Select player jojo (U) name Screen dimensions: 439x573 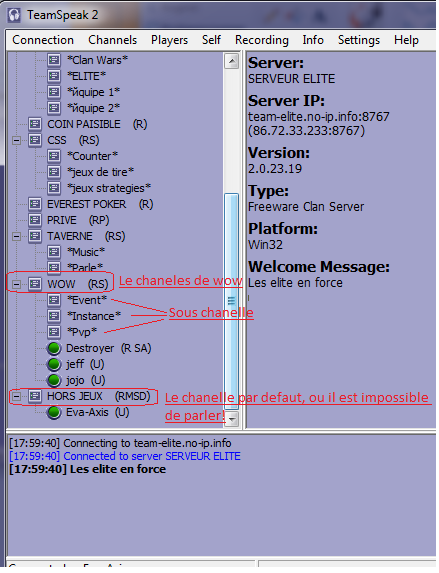[86, 380]
